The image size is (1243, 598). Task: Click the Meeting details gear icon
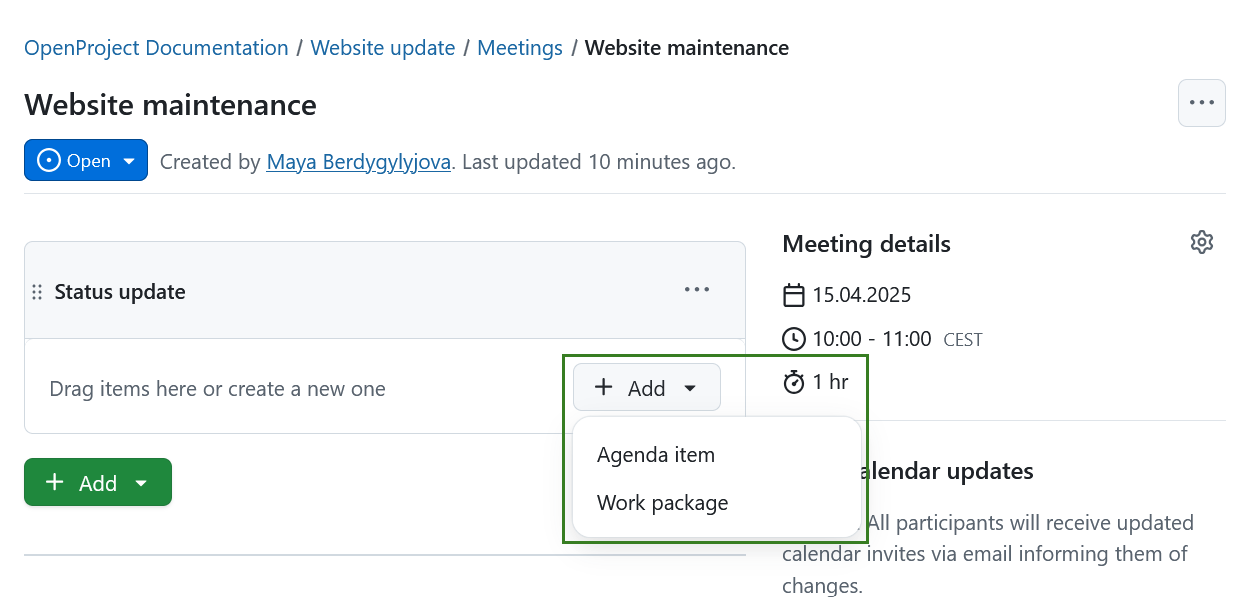click(x=1201, y=242)
